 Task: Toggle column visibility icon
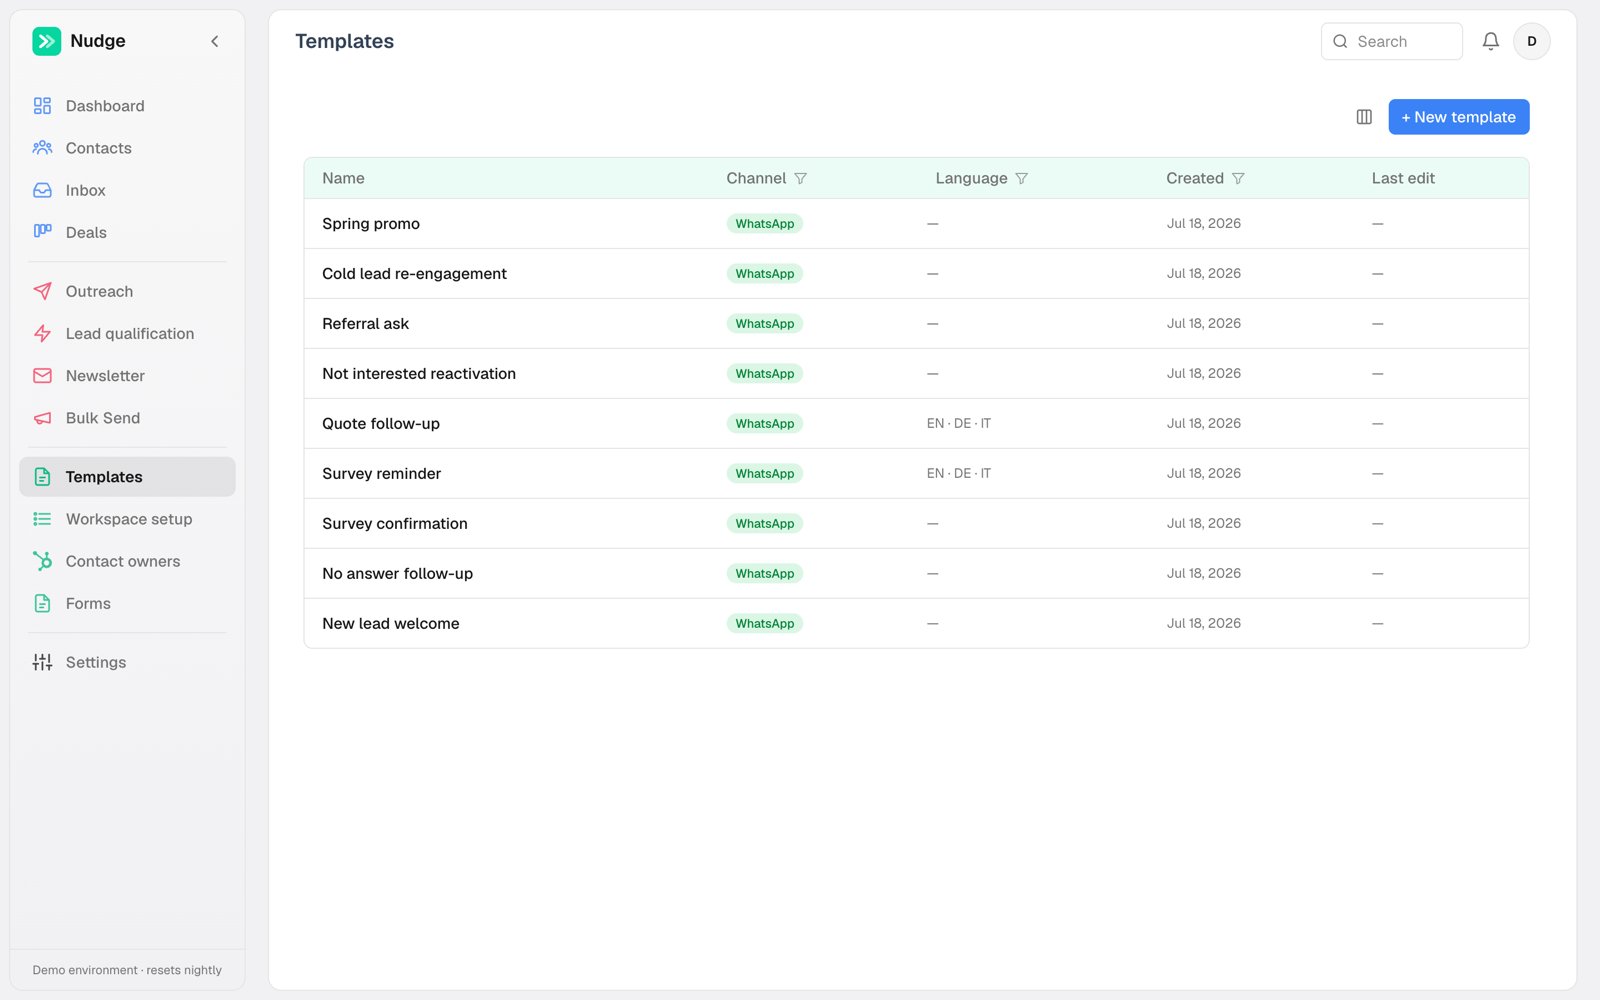pos(1364,117)
